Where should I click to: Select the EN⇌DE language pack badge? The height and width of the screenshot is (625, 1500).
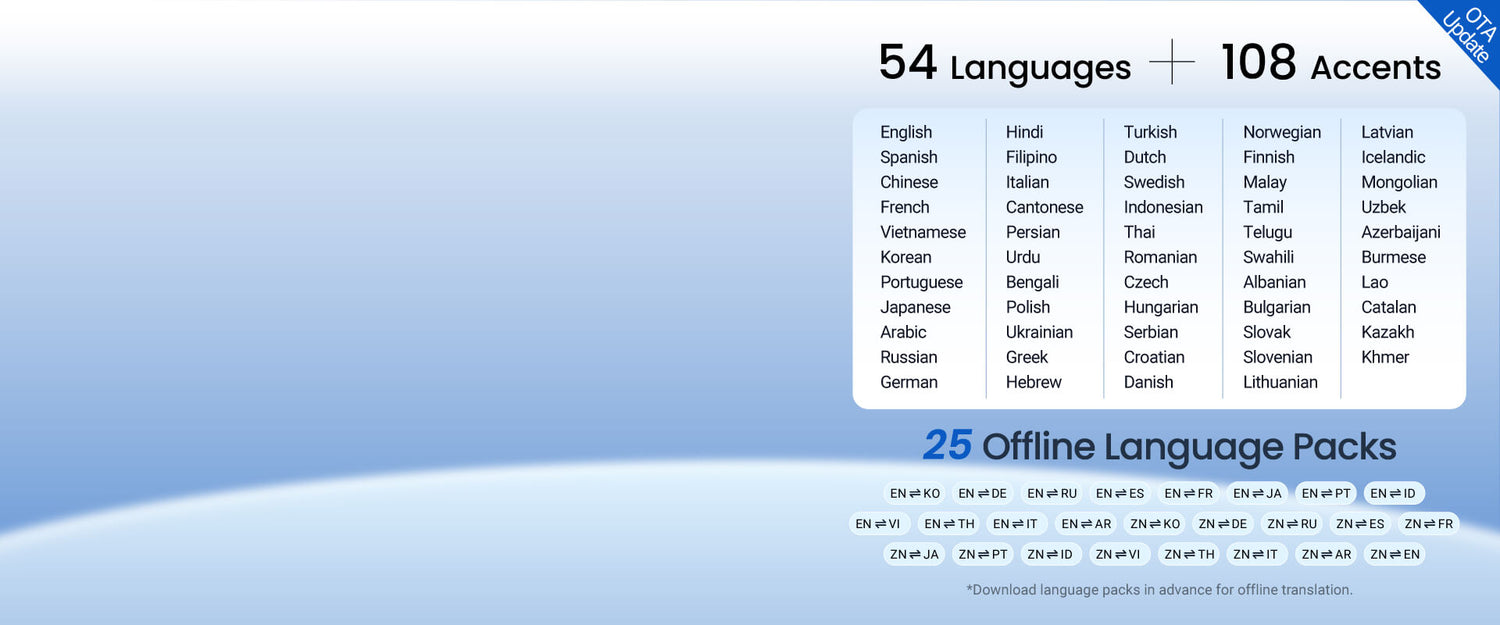[x=982, y=493]
